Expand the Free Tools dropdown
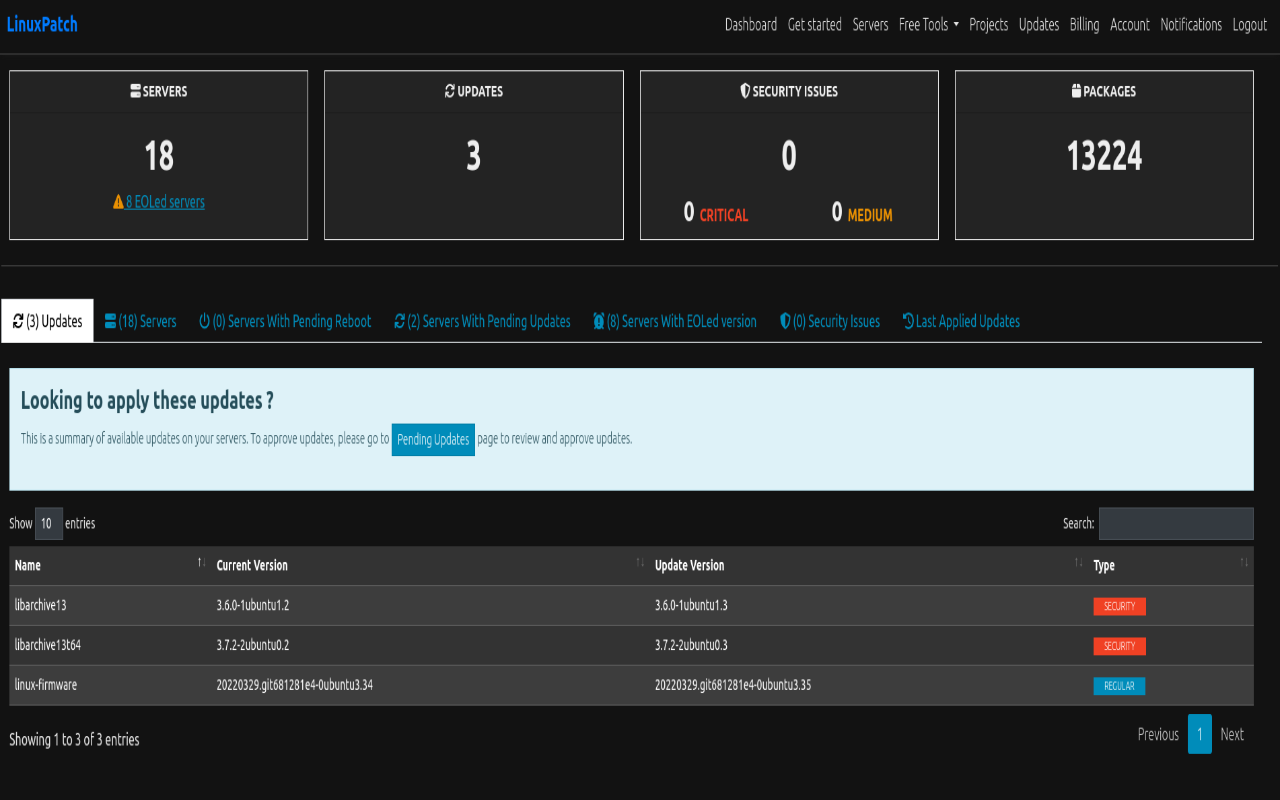1280x800 pixels. click(928, 25)
